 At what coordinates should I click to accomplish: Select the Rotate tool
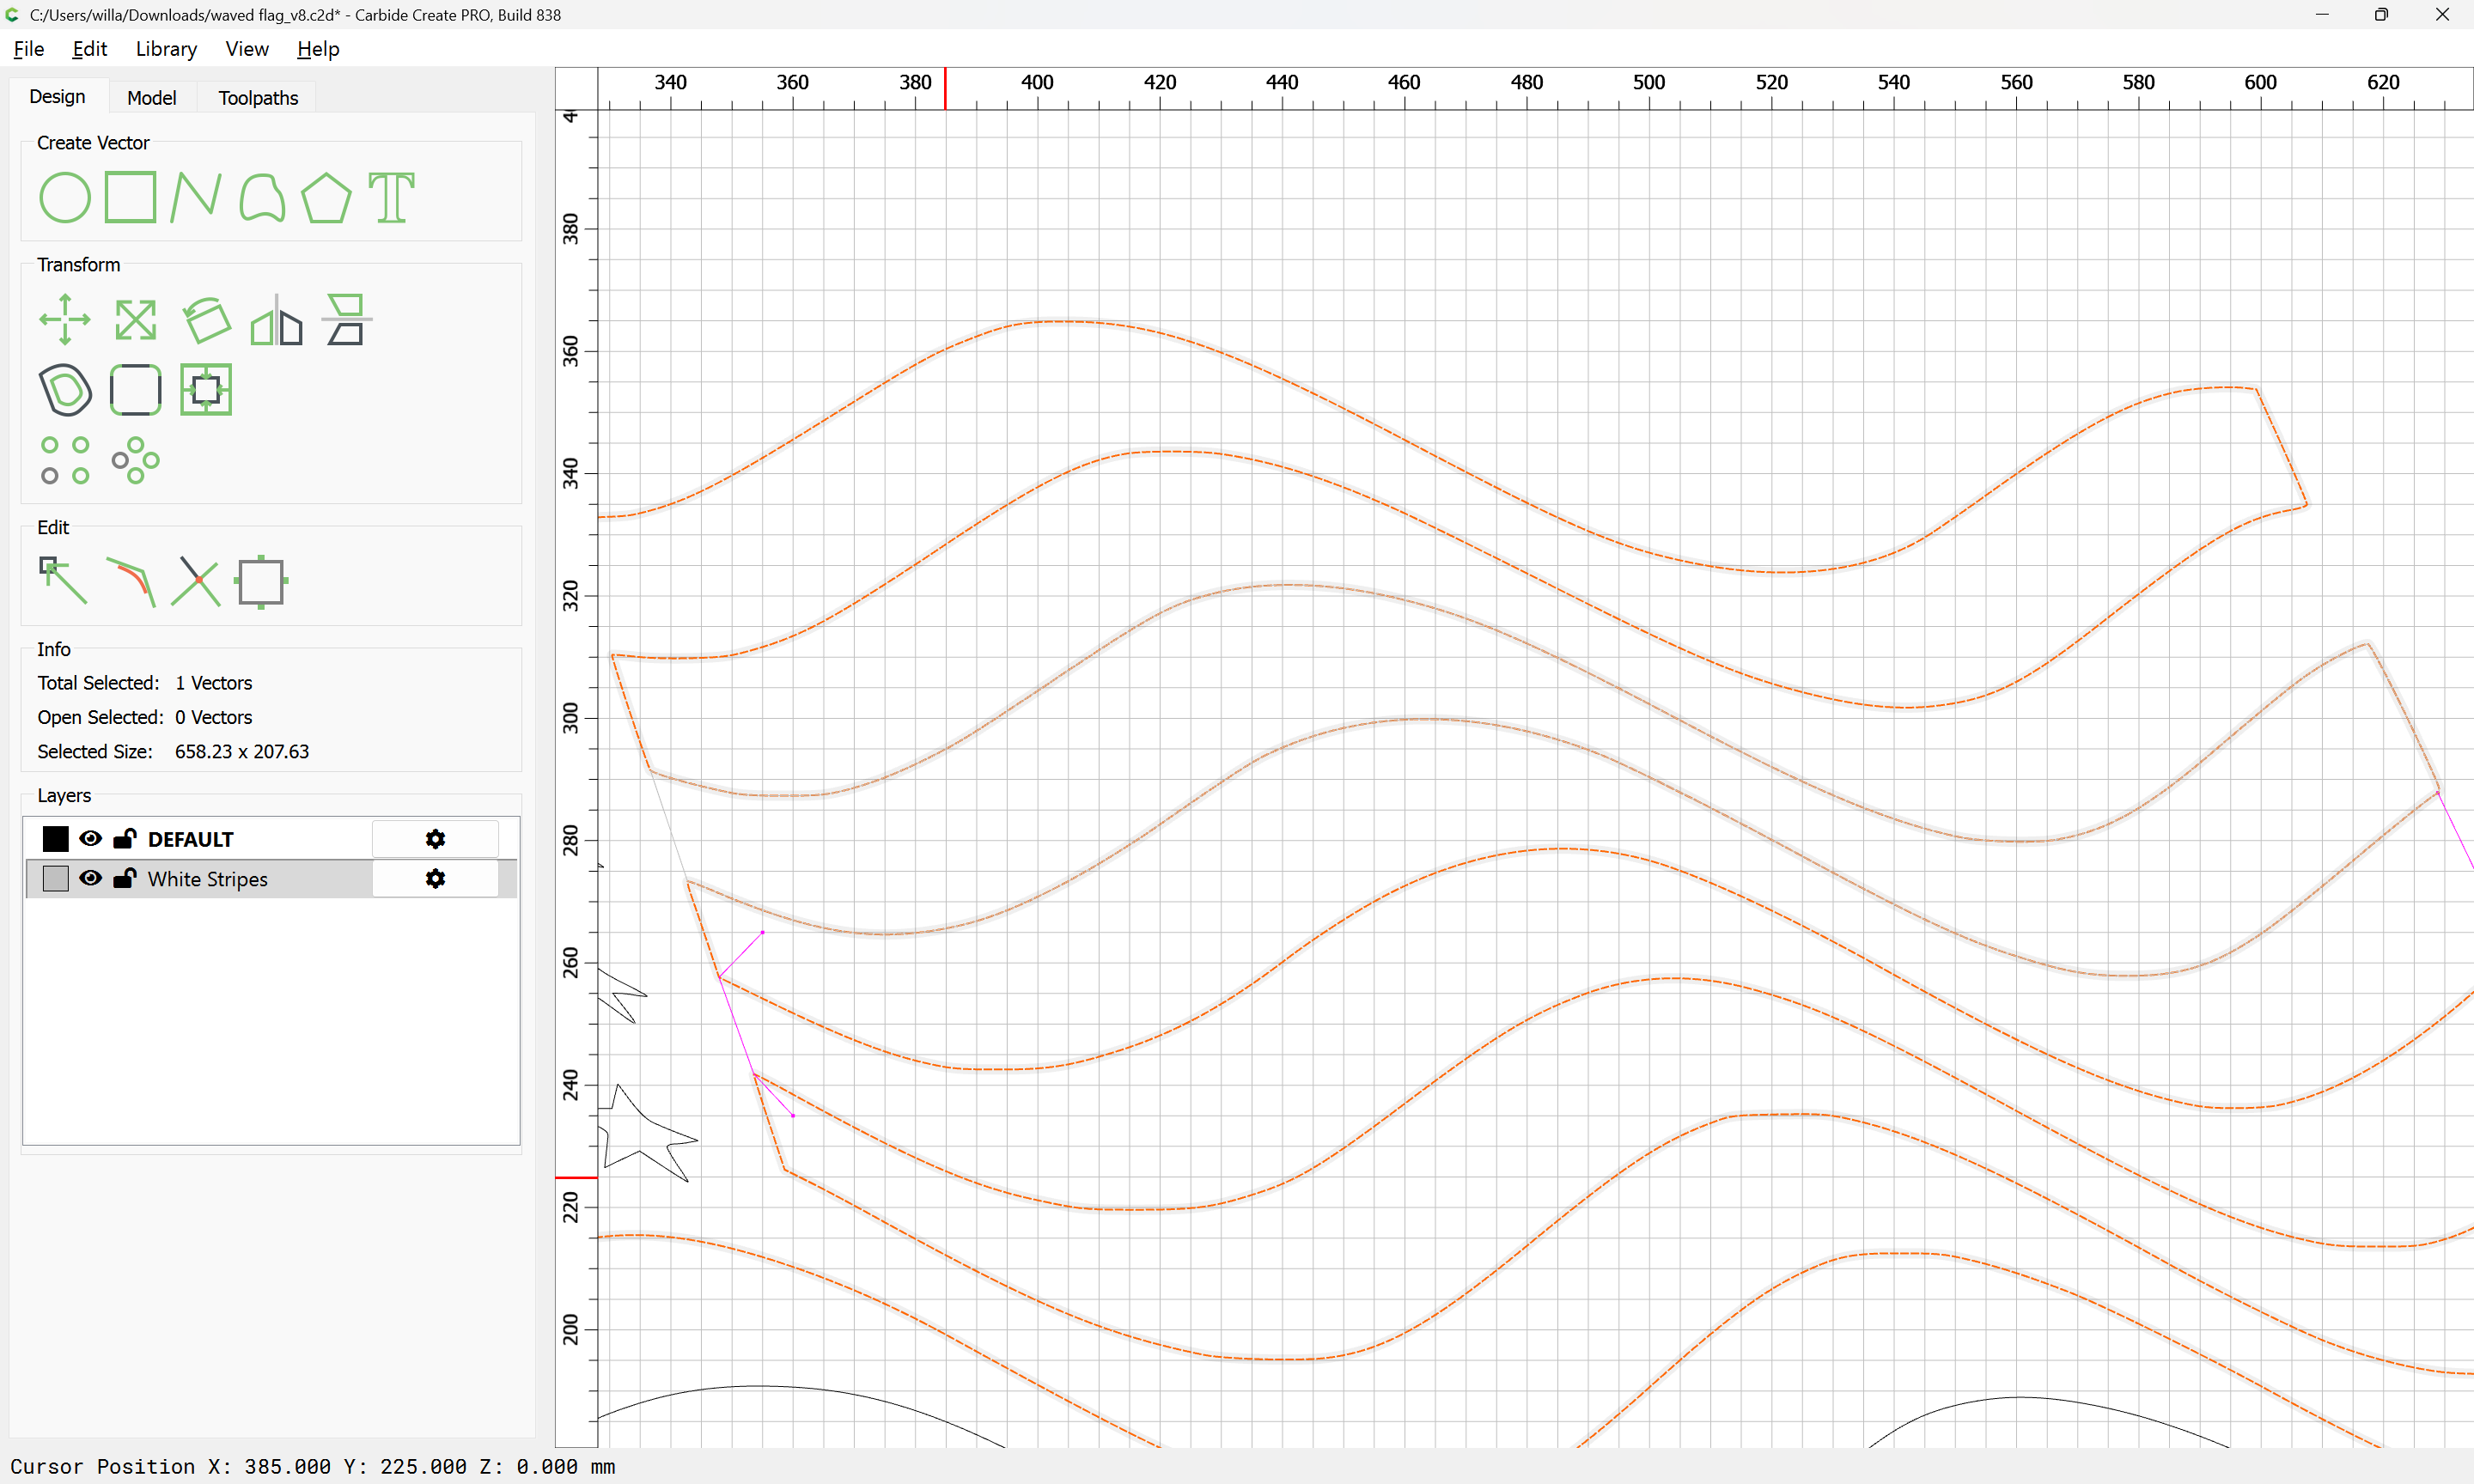tap(206, 320)
